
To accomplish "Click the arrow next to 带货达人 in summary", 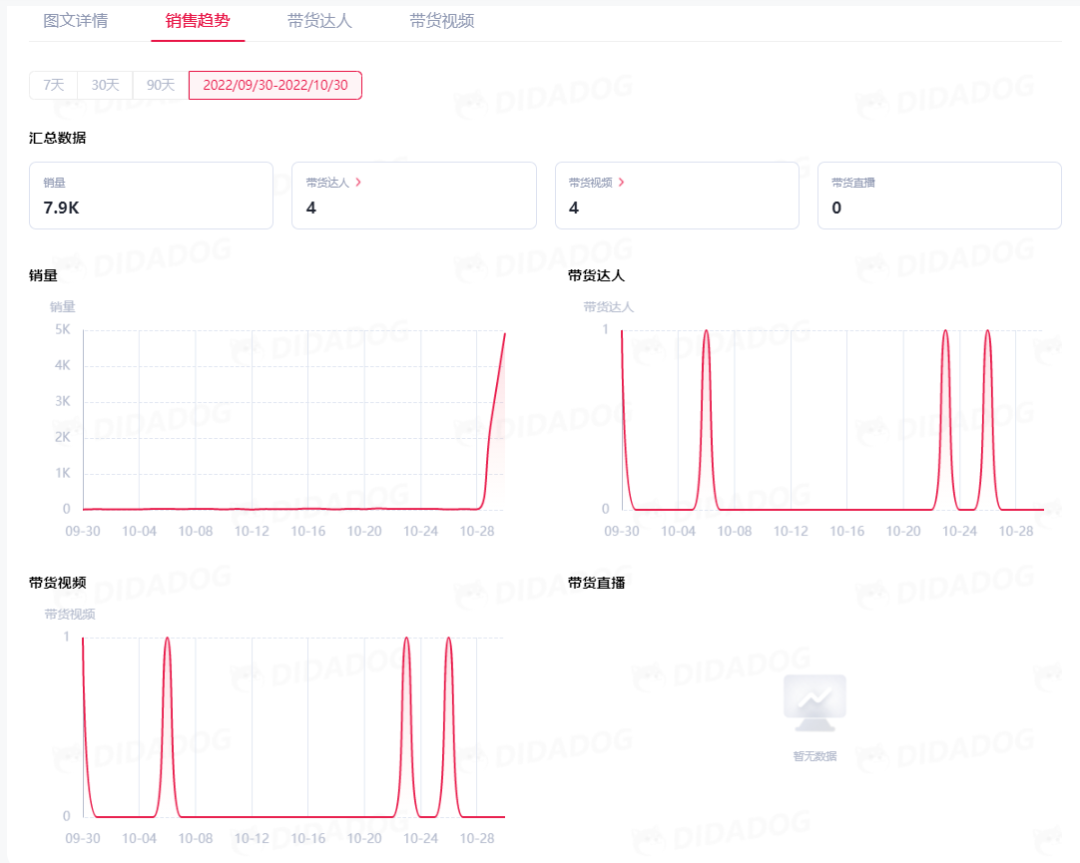I will pos(358,183).
